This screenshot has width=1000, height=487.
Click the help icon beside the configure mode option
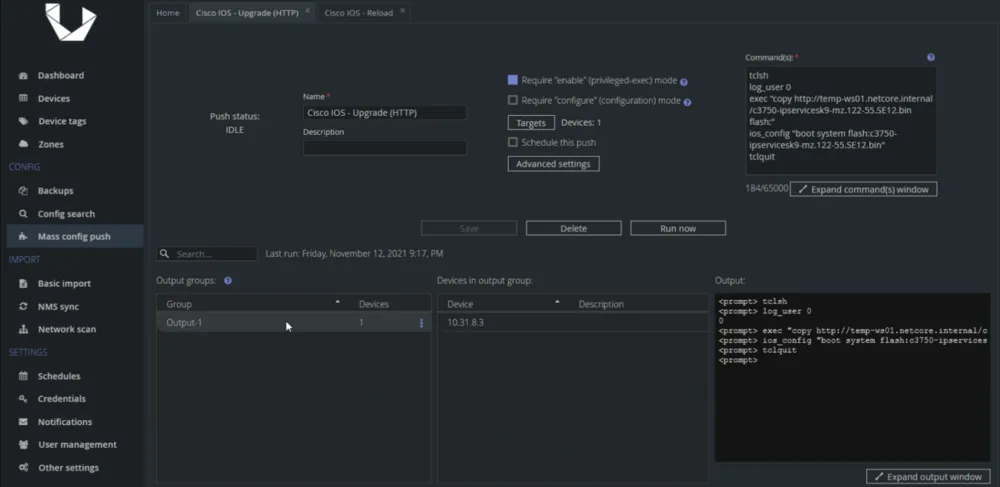pos(688,101)
